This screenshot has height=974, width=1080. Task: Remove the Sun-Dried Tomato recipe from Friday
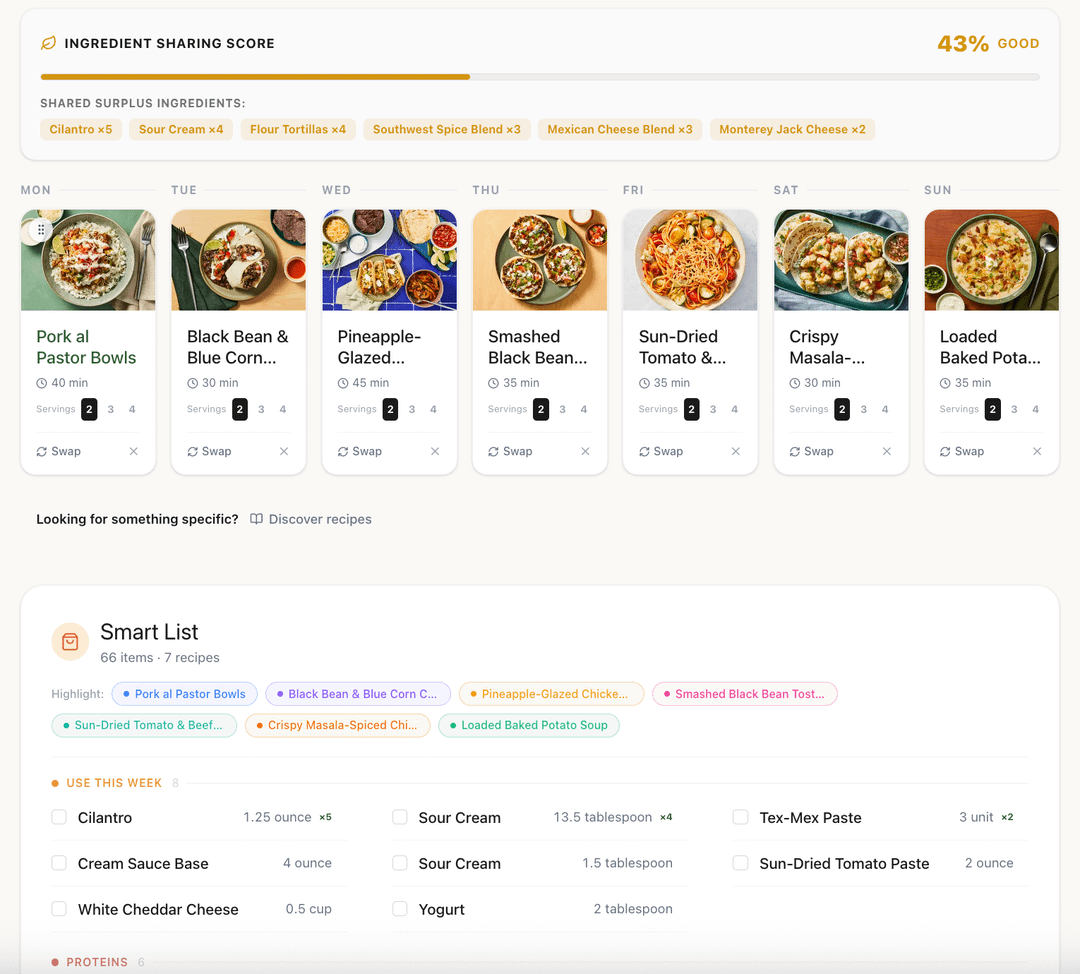coord(736,452)
